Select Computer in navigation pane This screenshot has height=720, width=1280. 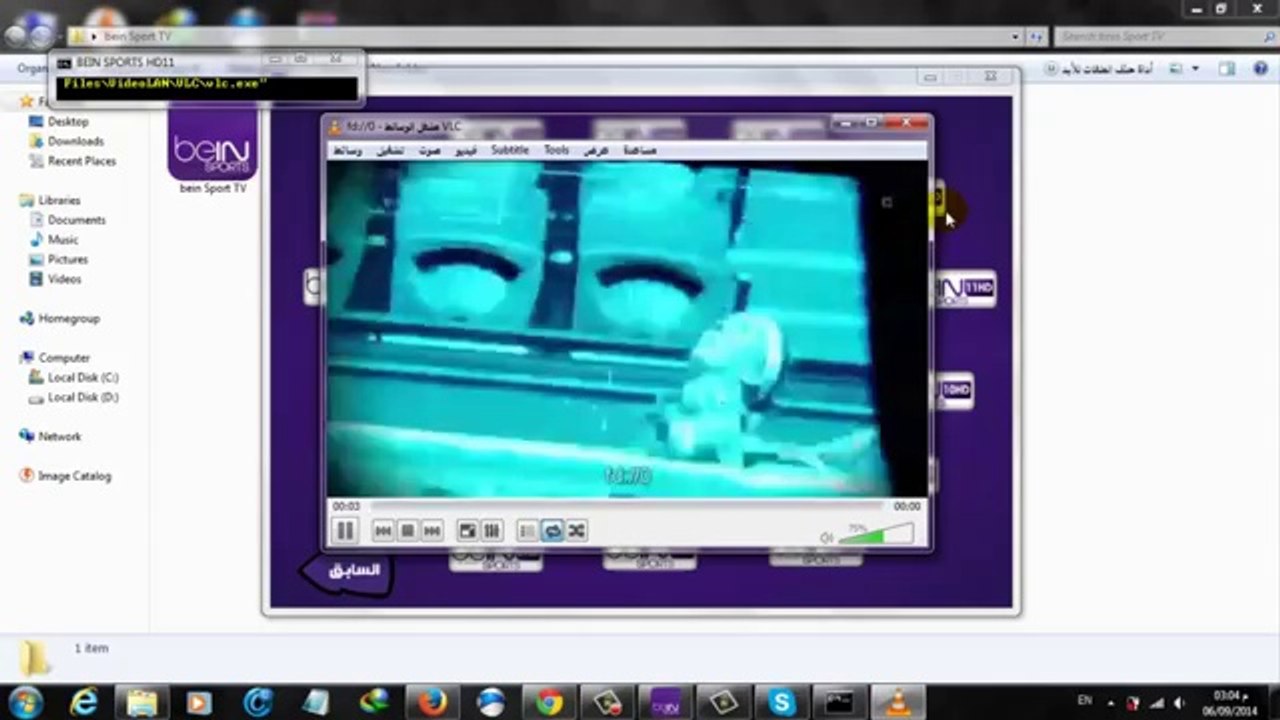point(63,358)
